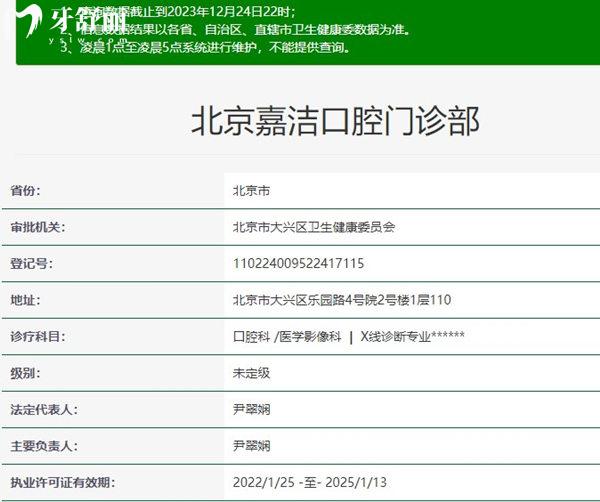Select the 省份 label
The image size is (600, 502).
(25, 191)
